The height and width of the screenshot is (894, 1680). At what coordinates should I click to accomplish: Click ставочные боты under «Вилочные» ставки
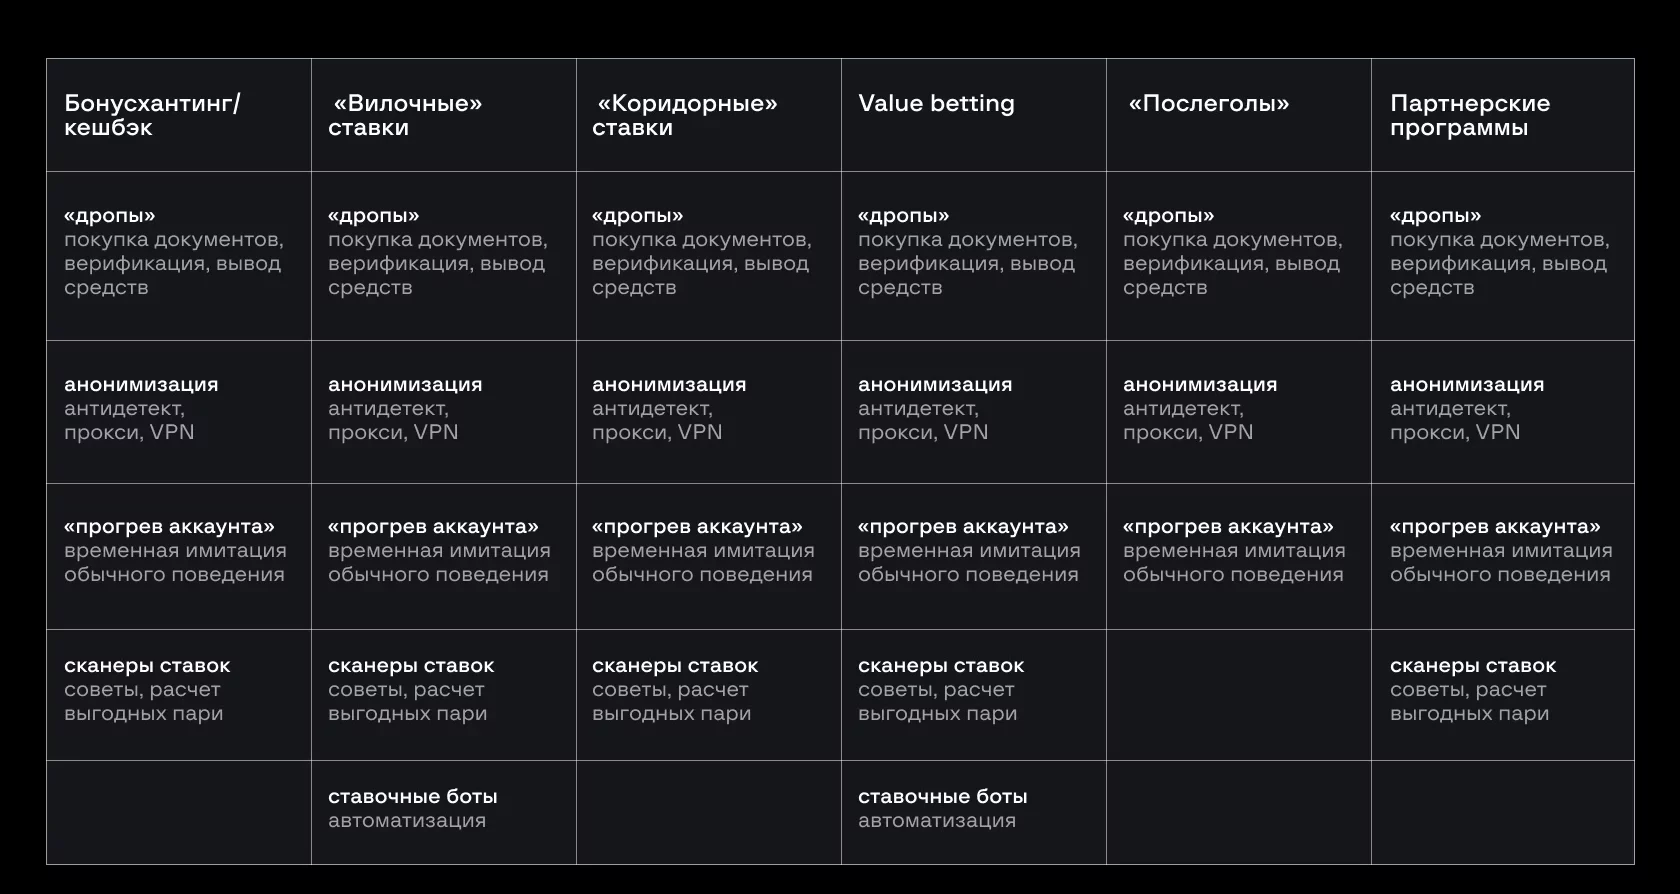(x=412, y=809)
